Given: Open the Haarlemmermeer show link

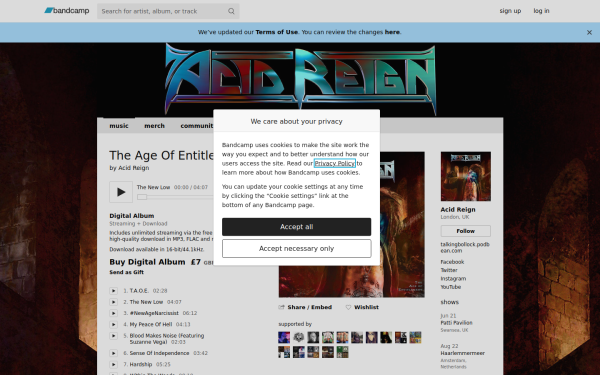Looking at the screenshot, I should (463, 353).
